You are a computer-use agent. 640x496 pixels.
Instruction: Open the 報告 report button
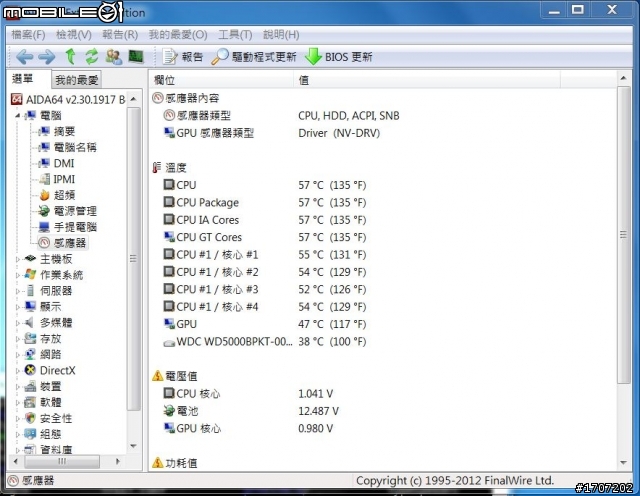[183, 57]
